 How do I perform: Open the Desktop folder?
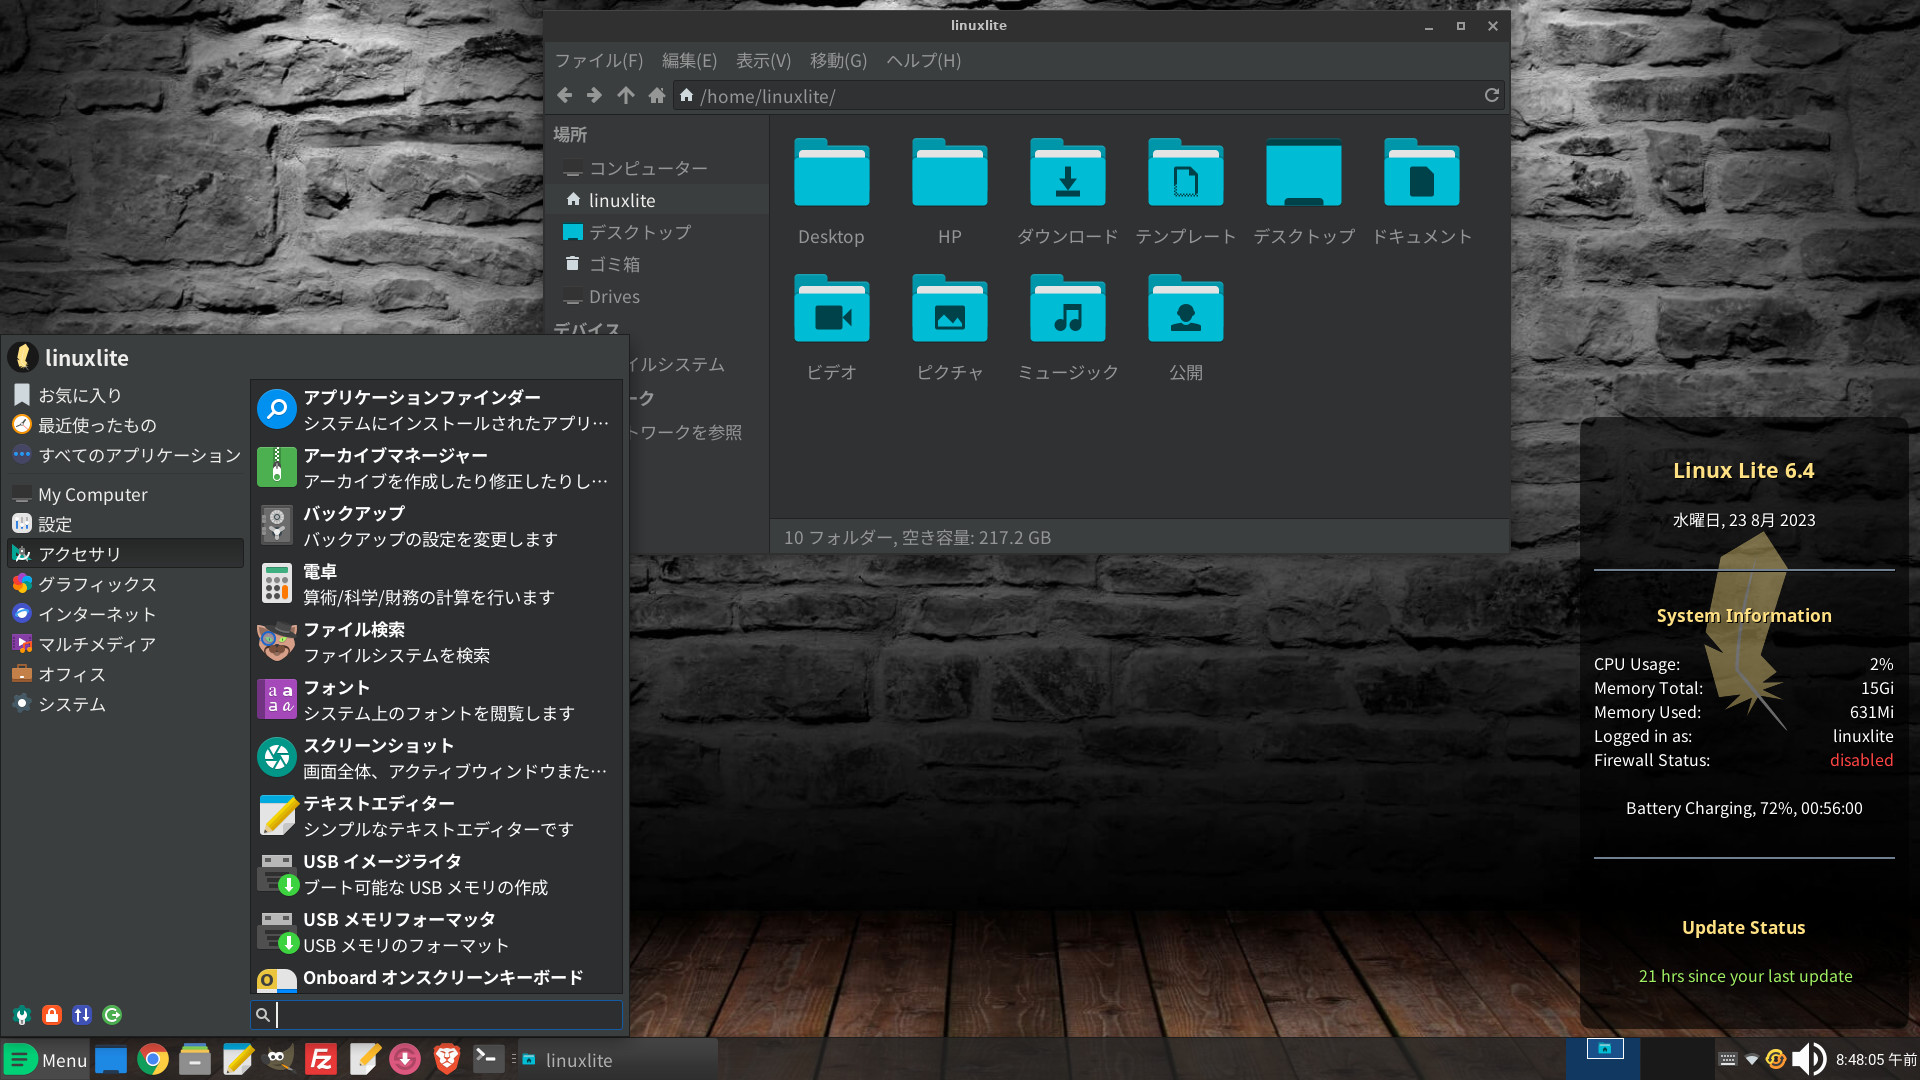click(x=832, y=192)
